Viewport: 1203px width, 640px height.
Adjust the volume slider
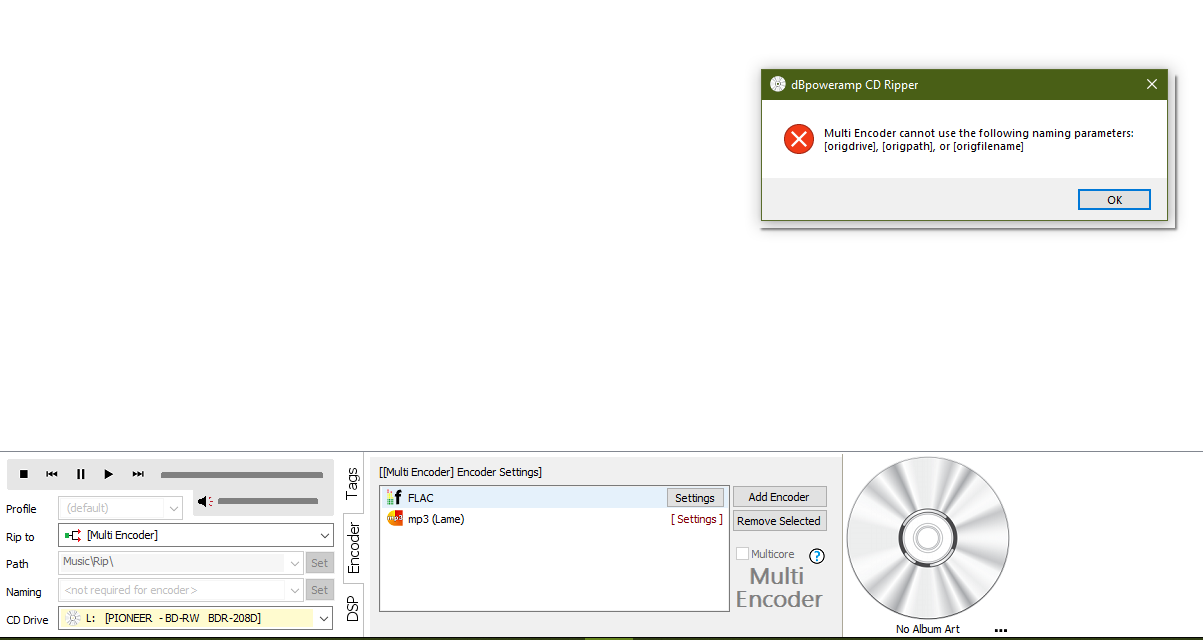point(268,502)
